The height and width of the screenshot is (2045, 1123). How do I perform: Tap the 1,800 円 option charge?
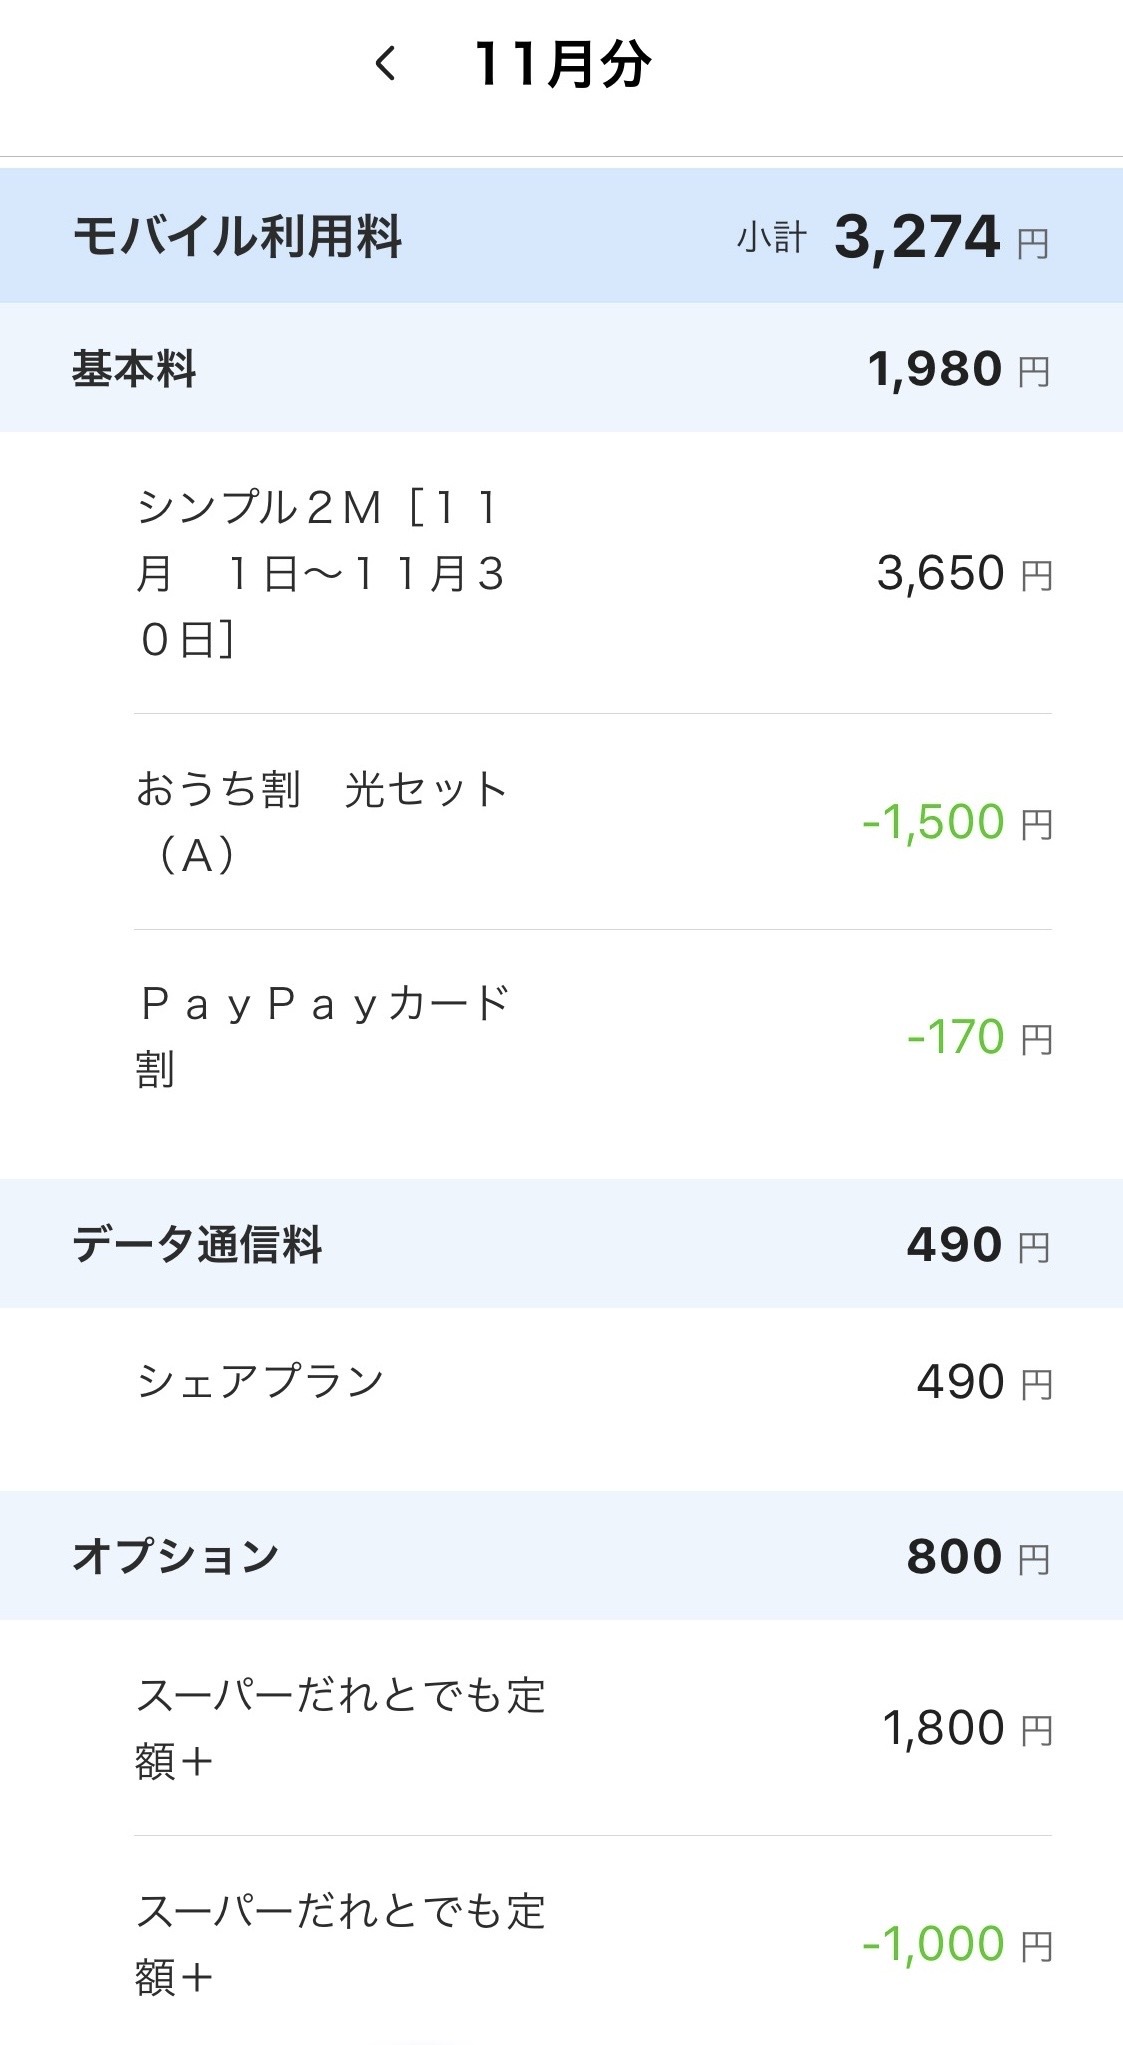(x=966, y=1728)
